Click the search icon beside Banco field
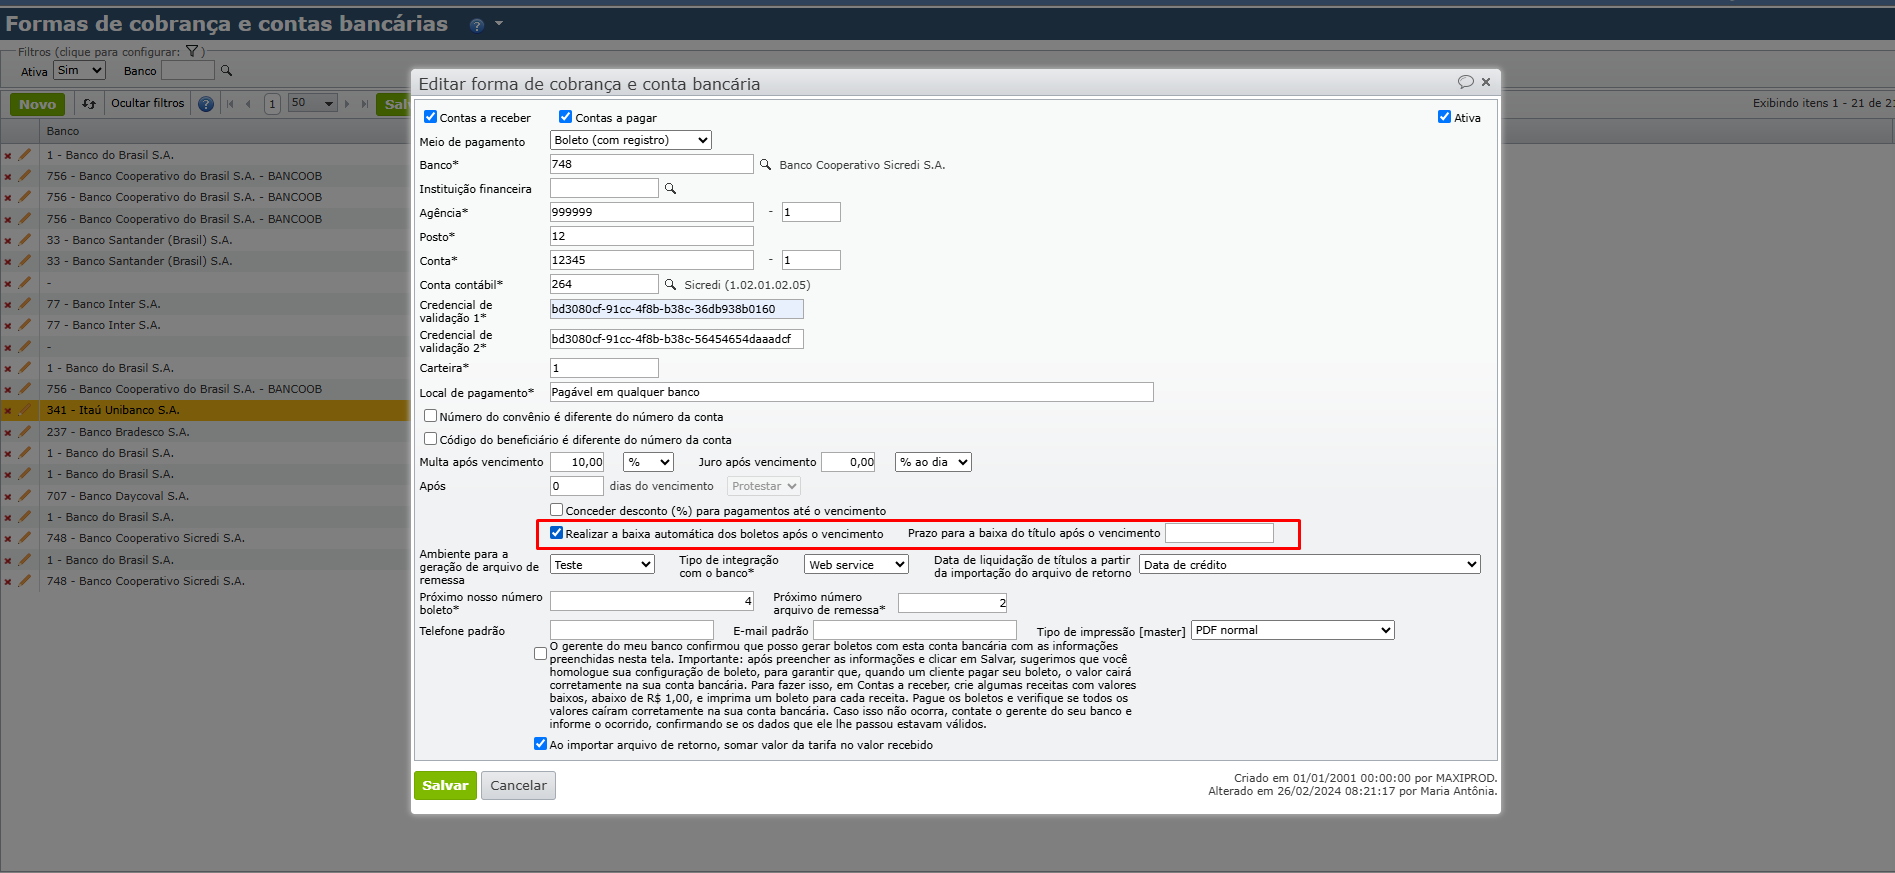 765,165
